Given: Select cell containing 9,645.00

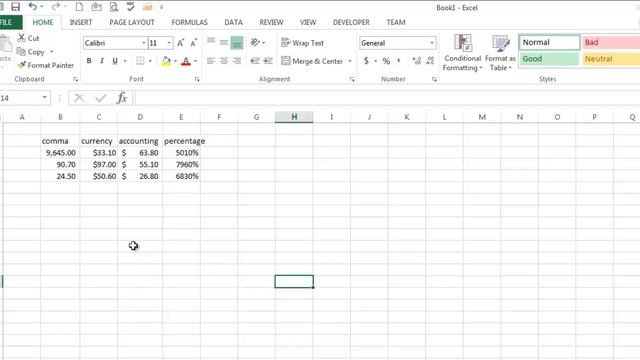Looking at the screenshot, I should pos(60,153).
